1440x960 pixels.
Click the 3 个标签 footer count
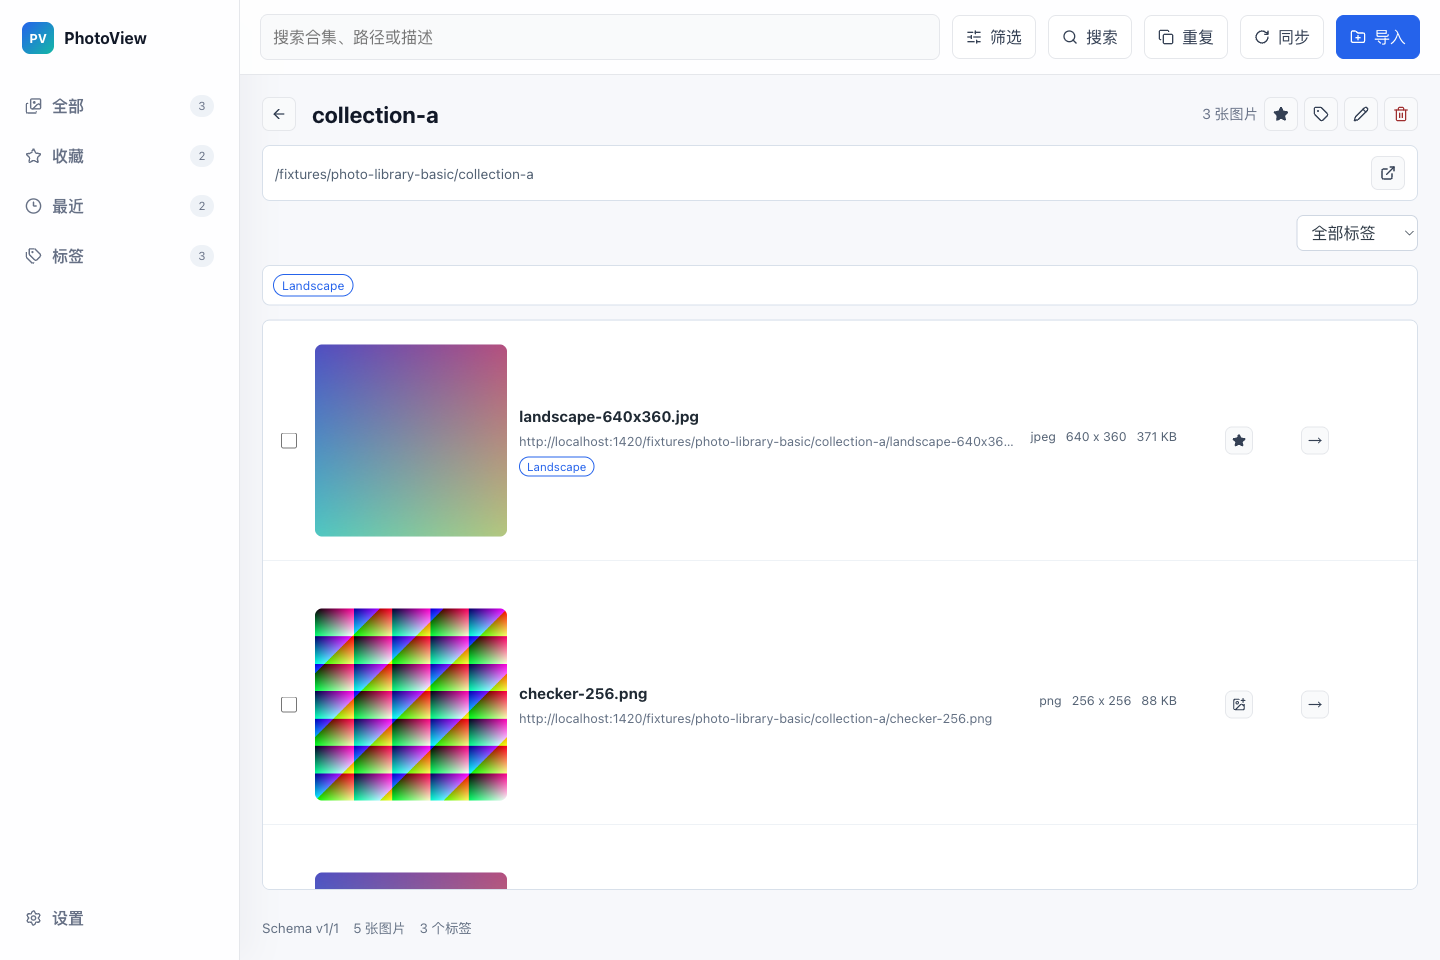[445, 929]
